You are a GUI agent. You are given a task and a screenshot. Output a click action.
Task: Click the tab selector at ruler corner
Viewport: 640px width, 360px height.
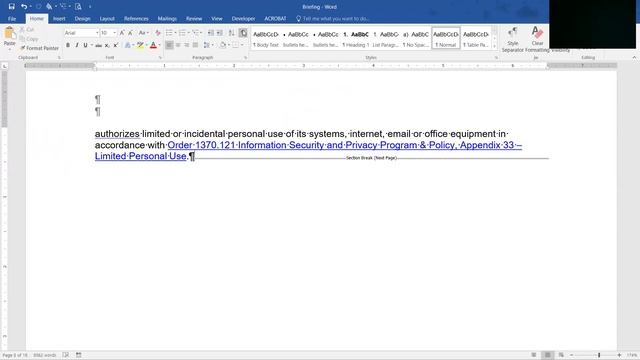(x=4, y=66)
